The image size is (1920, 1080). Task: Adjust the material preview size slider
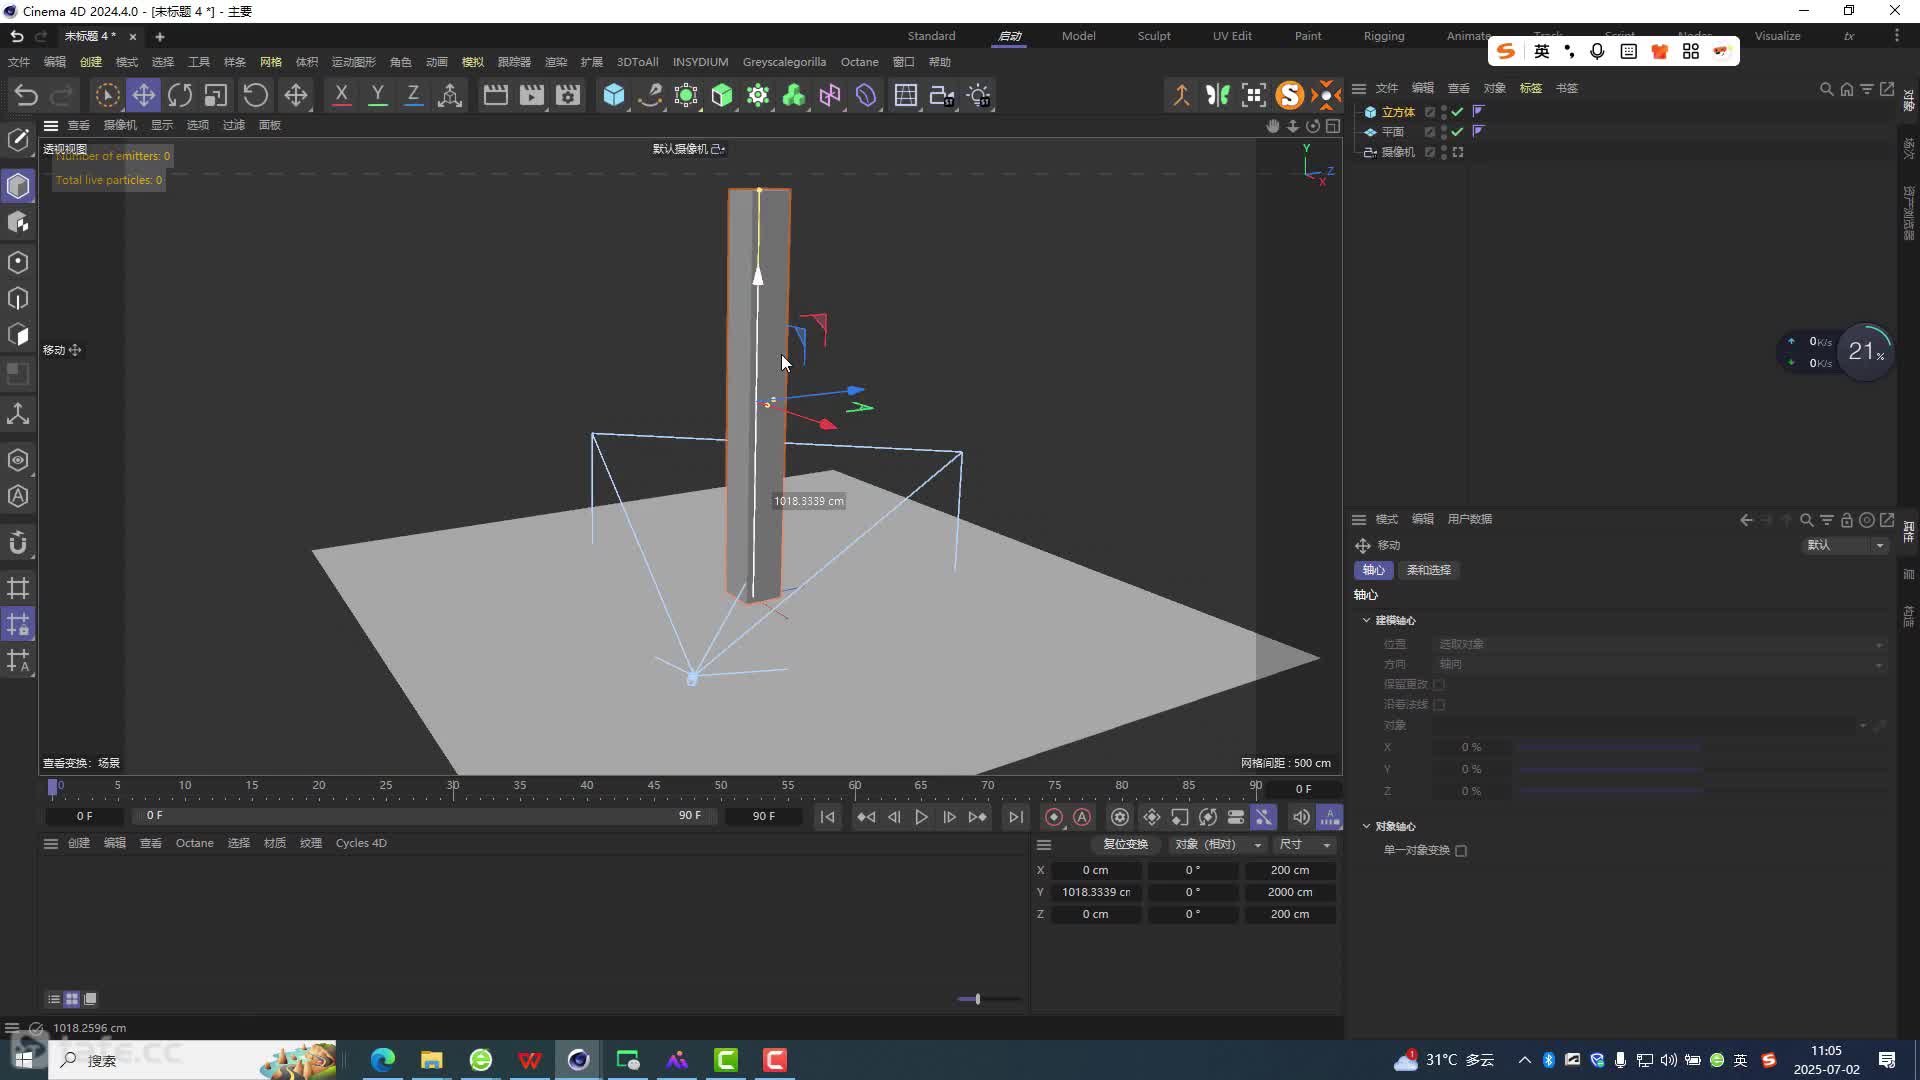click(988, 999)
